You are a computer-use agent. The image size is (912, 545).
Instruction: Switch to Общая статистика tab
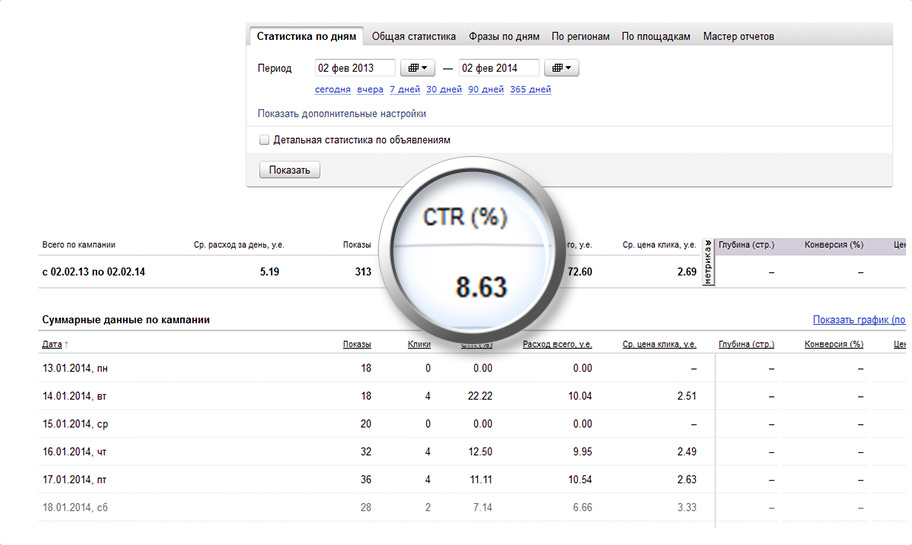coord(414,36)
